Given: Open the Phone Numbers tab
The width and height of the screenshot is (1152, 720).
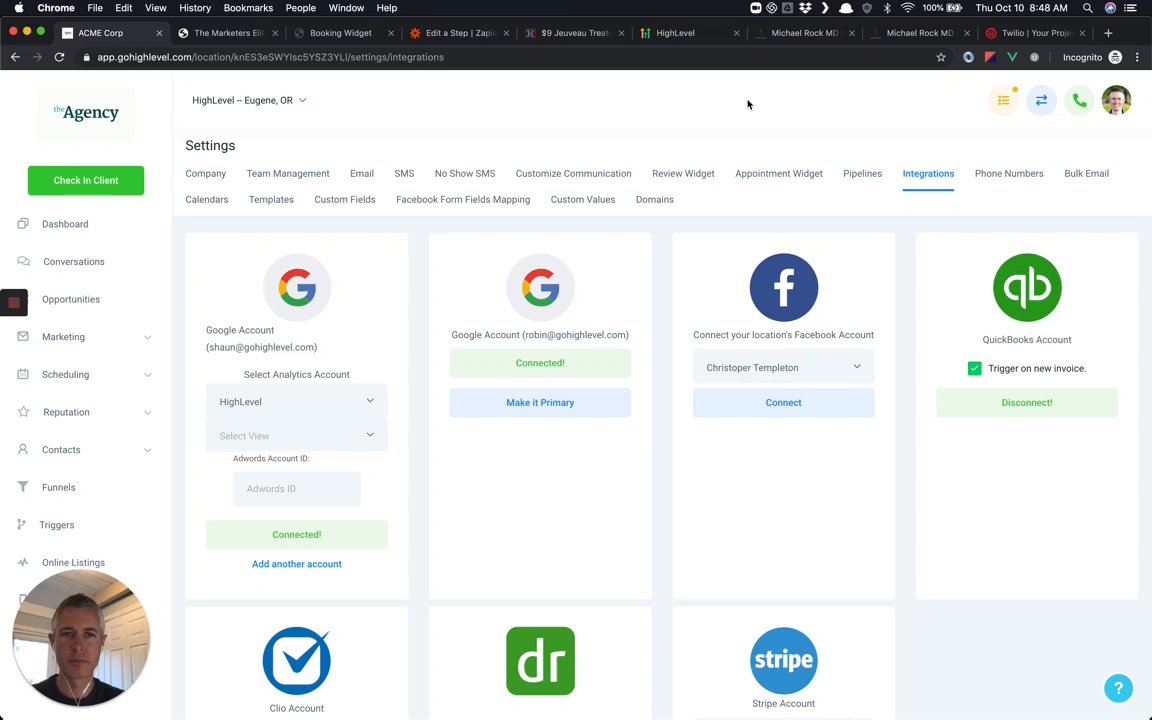Looking at the screenshot, I should coord(1009,174).
